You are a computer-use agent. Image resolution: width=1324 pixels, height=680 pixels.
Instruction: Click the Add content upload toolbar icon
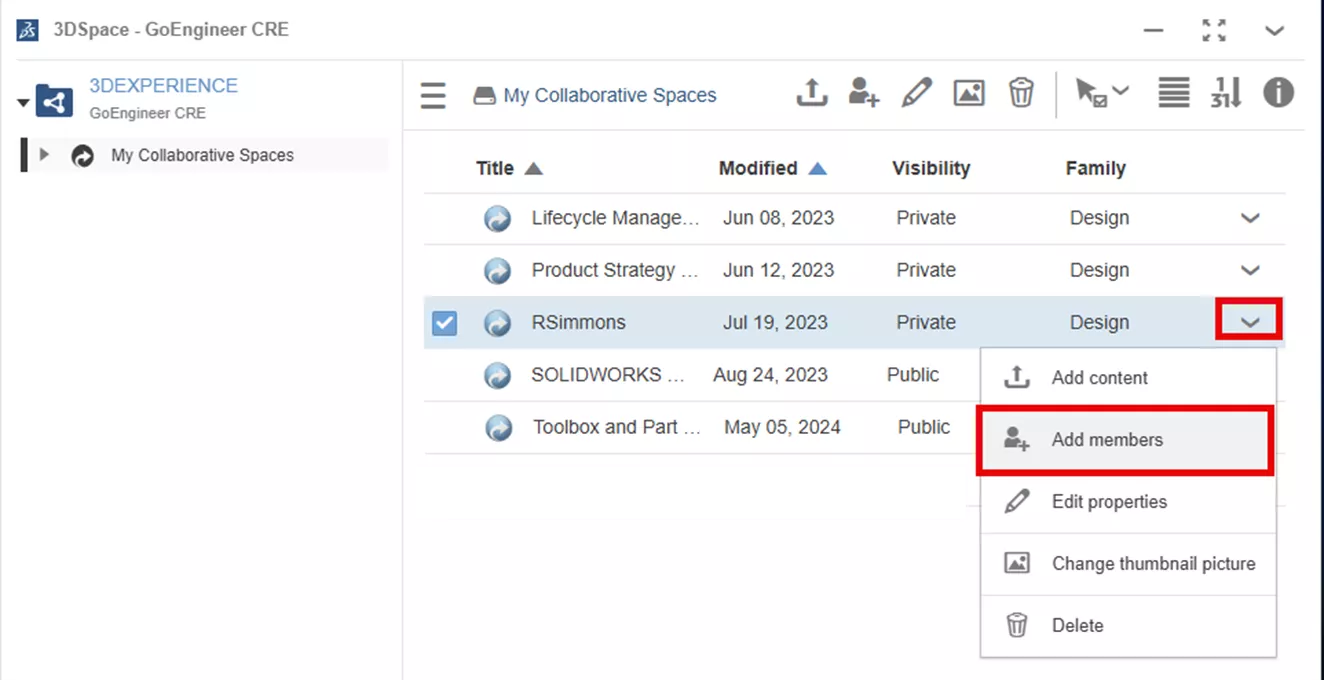click(x=812, y=93)
